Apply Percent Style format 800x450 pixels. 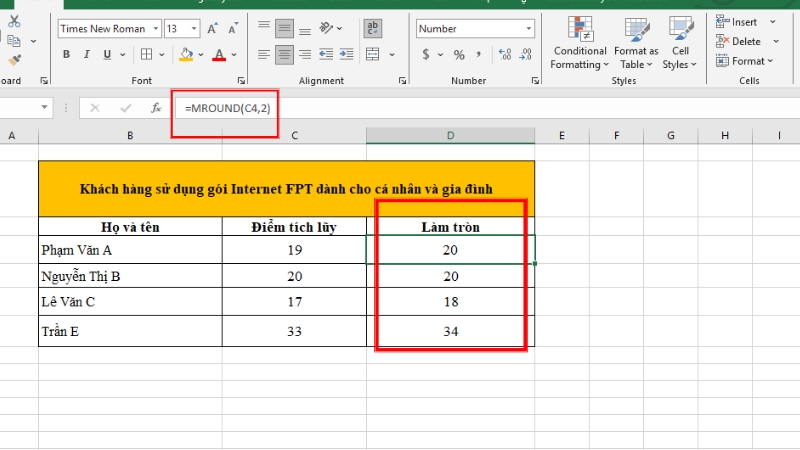click(x=459, y=55)
